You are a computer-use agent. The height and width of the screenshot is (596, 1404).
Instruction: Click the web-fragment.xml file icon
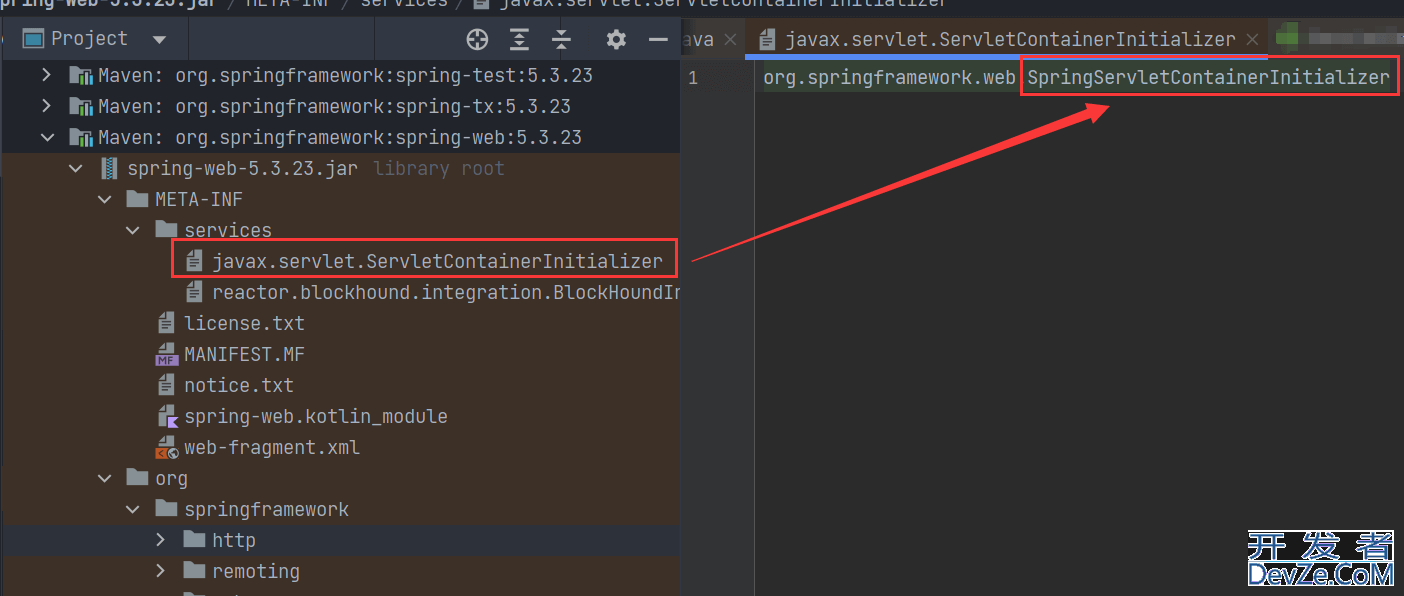coord(166,447)
